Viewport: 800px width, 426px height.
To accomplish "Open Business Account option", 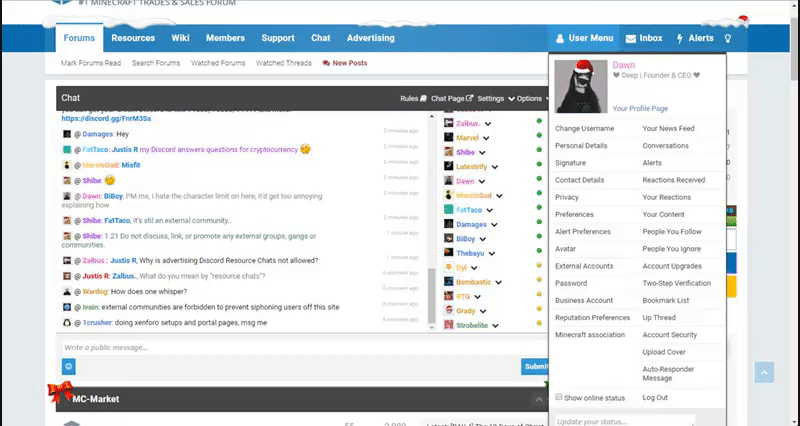I will coord(584,300).
